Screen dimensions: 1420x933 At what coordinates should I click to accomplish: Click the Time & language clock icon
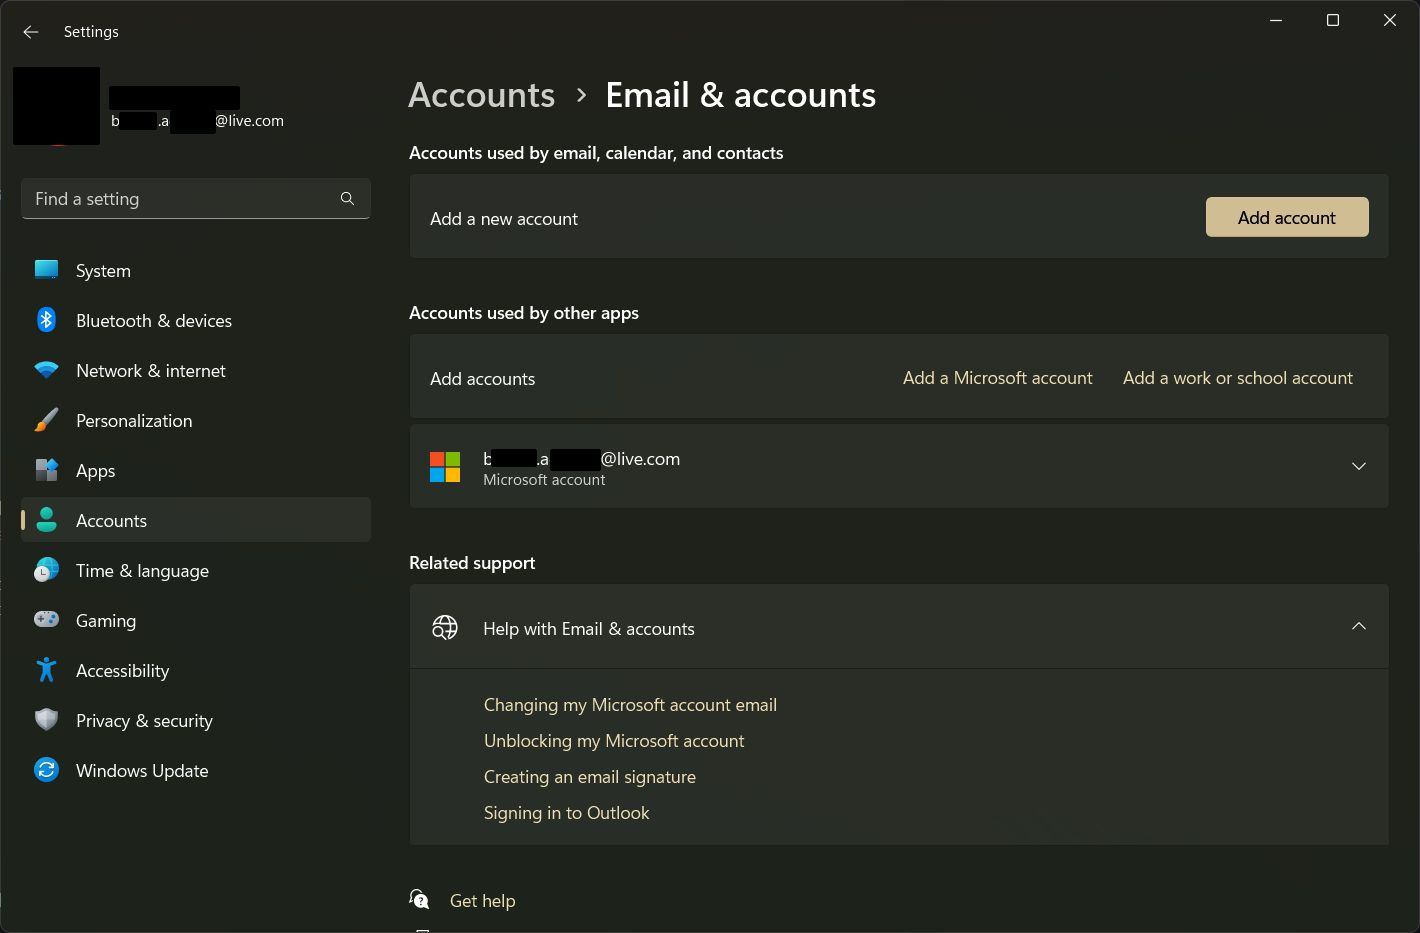[46, 570]
